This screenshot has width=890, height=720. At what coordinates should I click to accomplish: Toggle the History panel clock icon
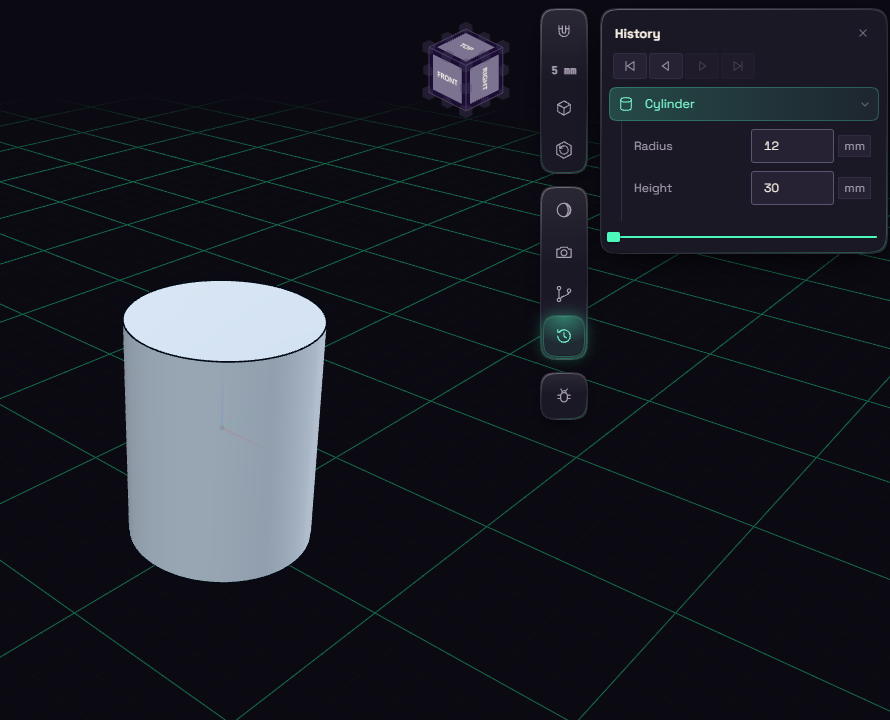coord(564,336)
